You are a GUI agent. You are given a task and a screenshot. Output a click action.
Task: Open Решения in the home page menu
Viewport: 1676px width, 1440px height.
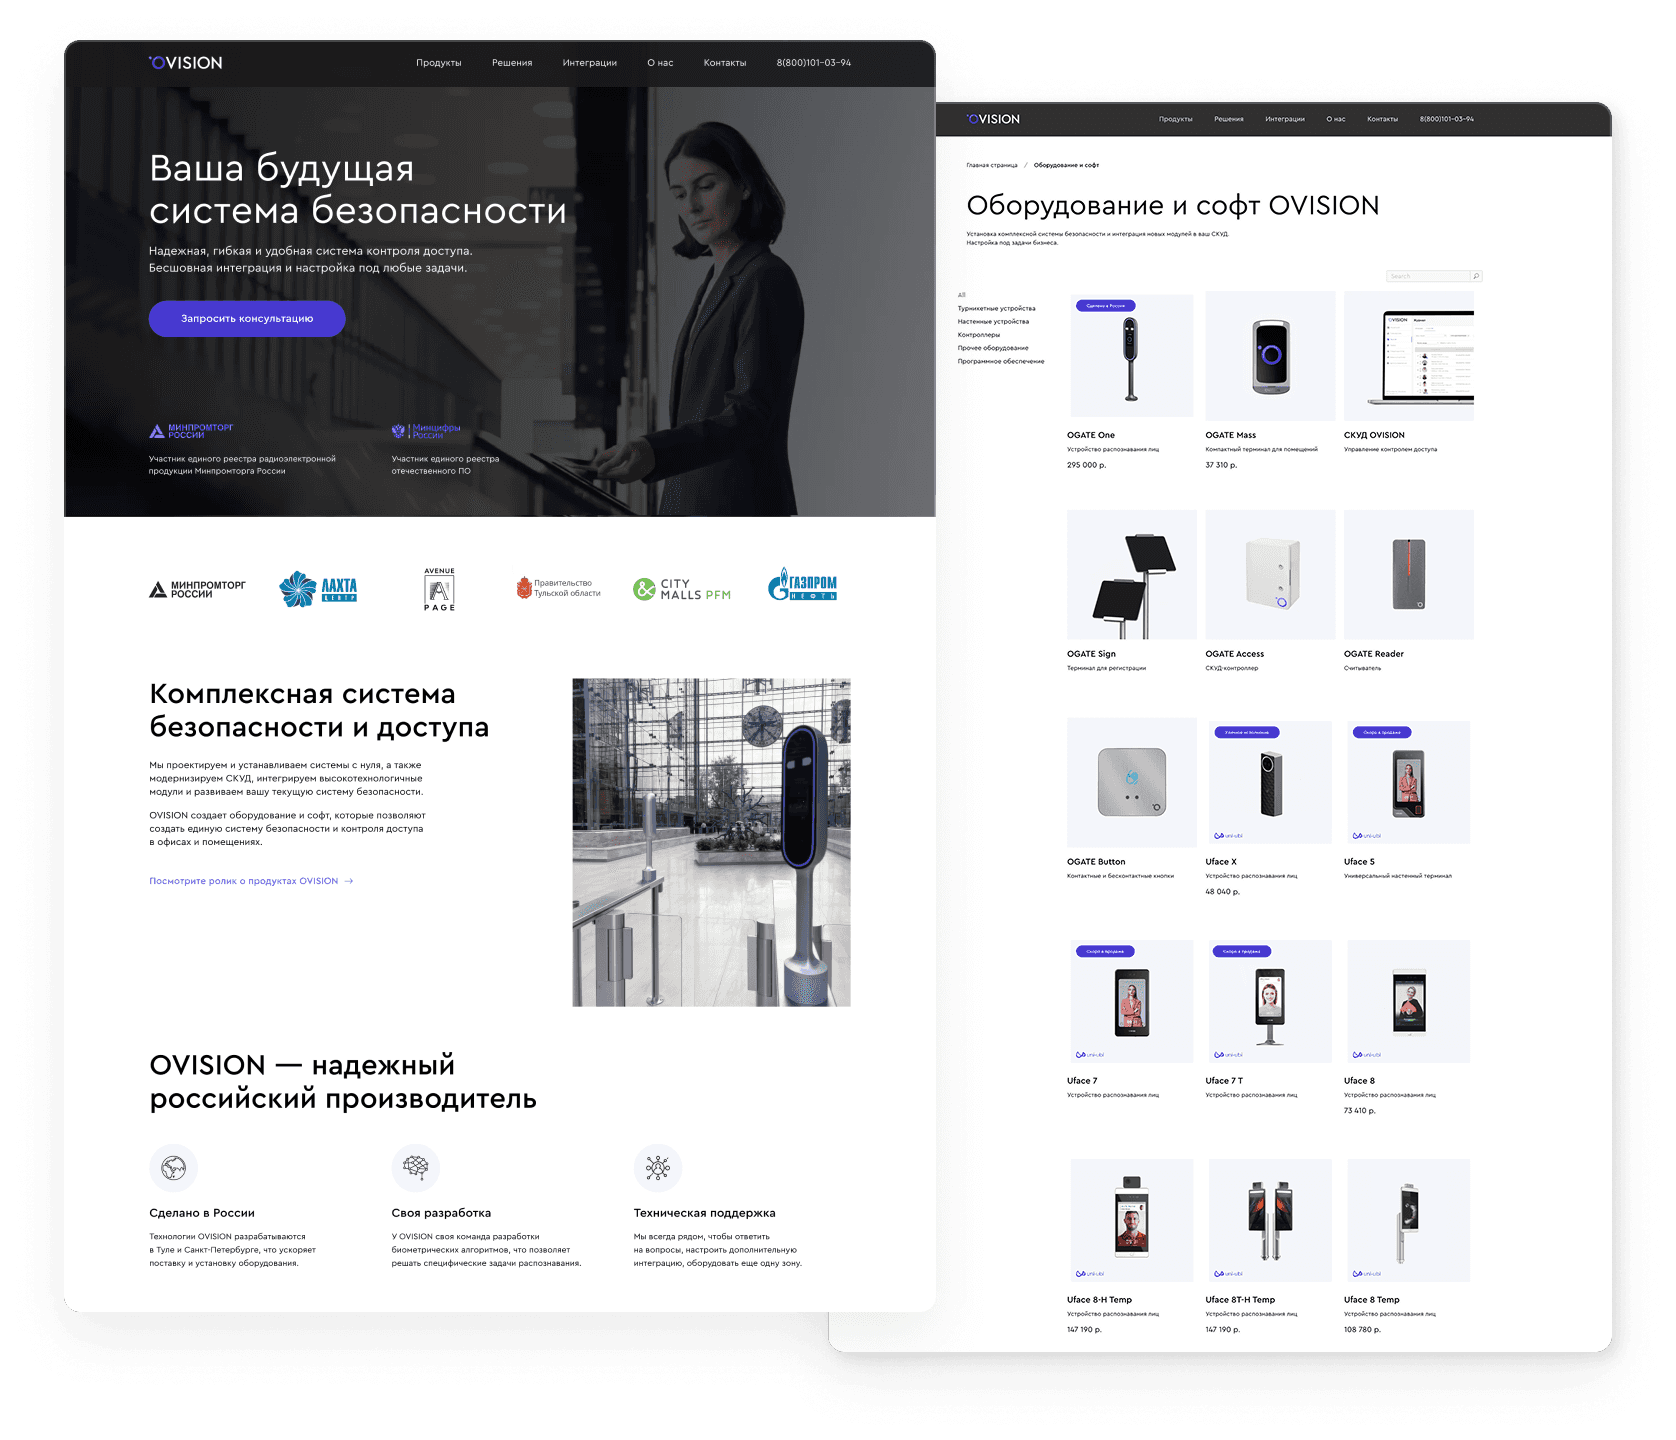coord(512,63)
